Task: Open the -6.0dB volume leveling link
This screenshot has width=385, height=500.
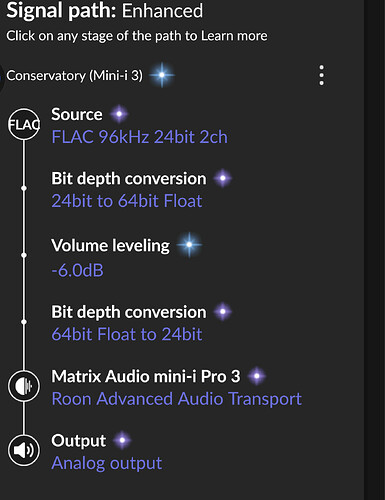Action: pyautogui.click(x=77, y=270)
